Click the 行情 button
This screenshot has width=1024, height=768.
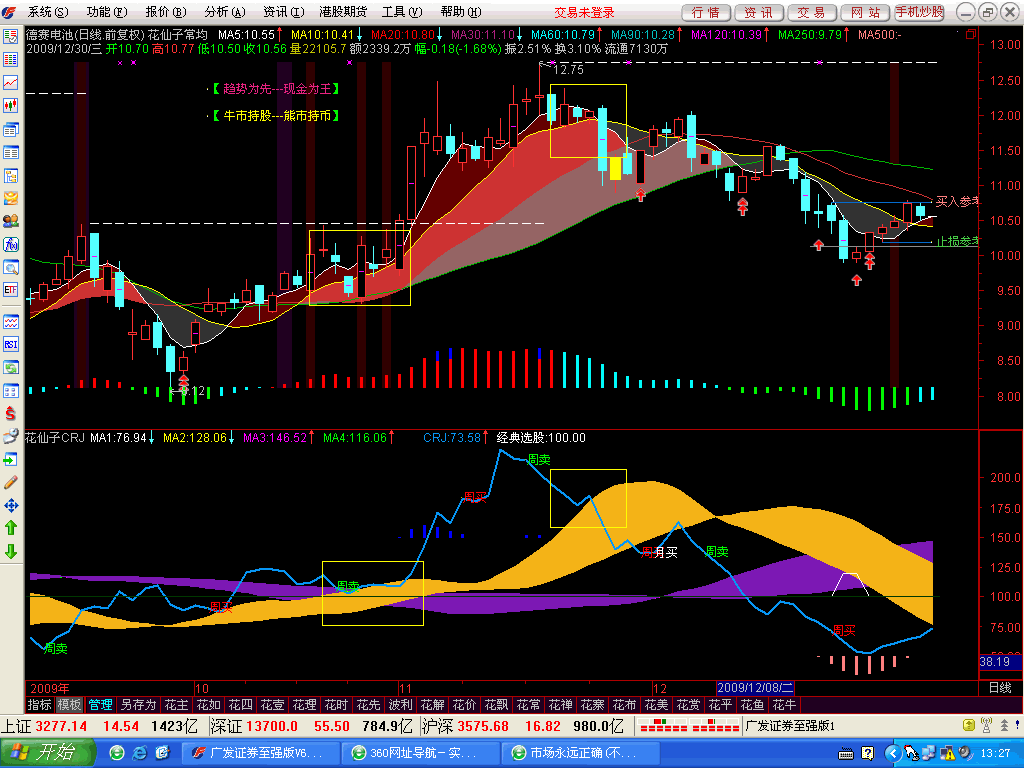[x=706, y=12]
